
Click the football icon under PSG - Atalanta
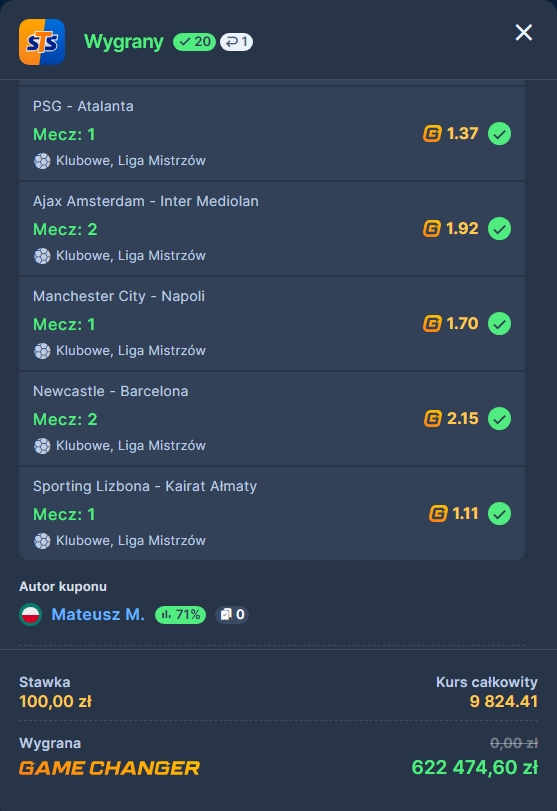tap(42, 161)
